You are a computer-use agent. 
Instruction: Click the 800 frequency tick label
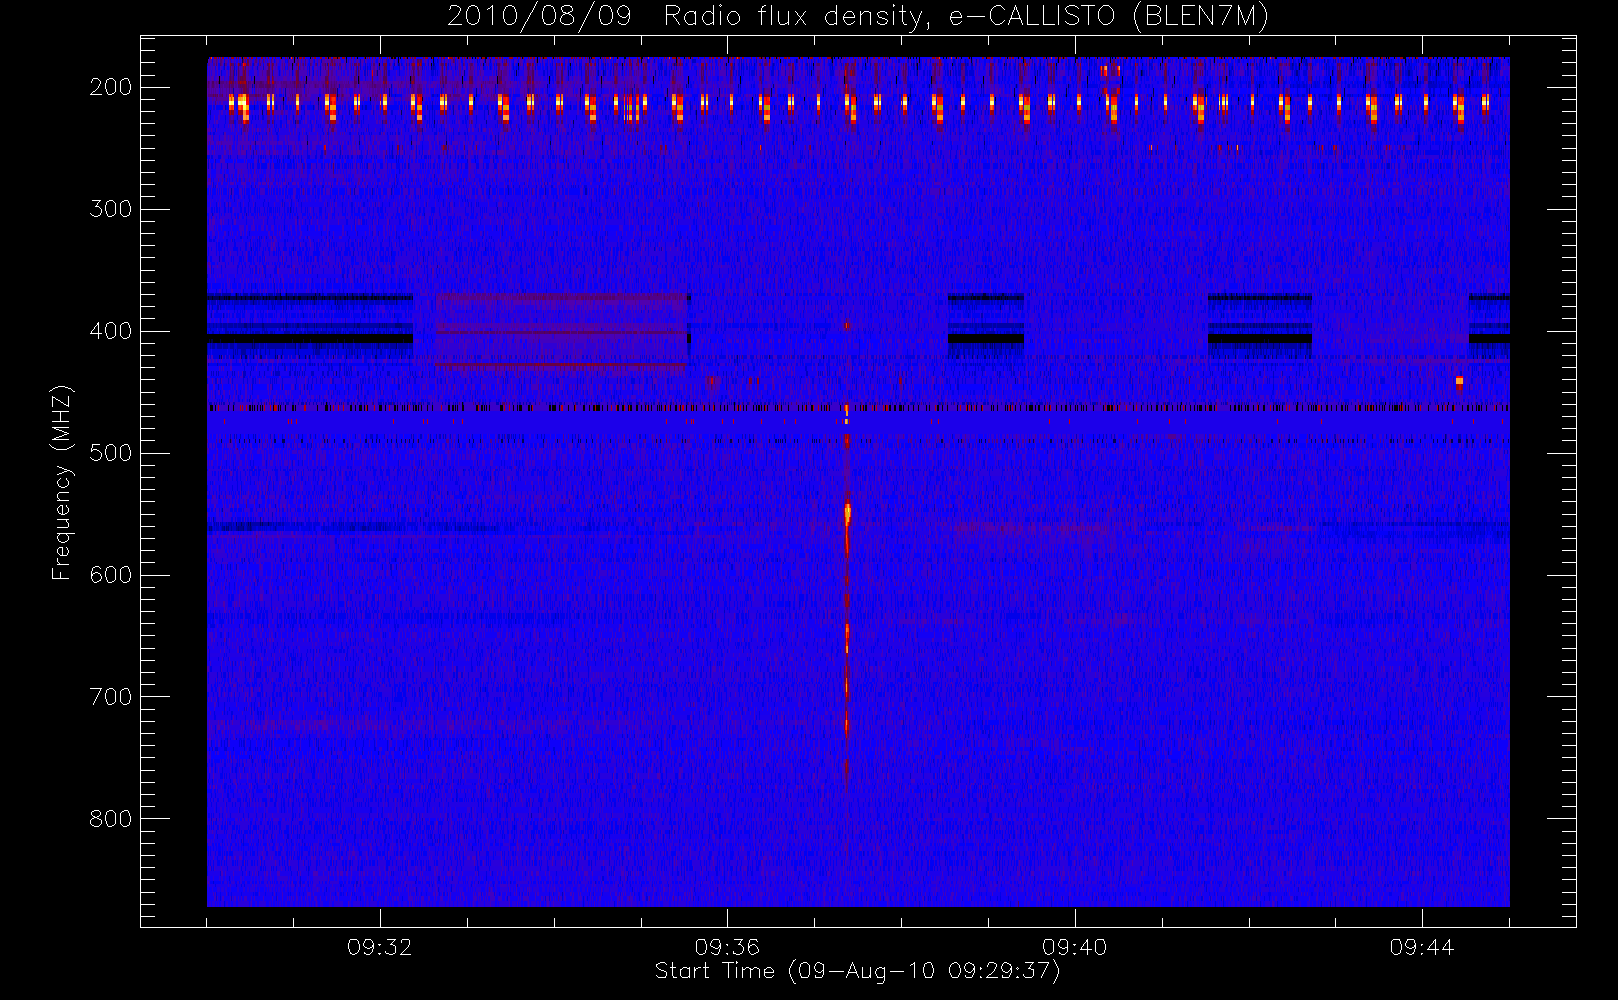111,819
